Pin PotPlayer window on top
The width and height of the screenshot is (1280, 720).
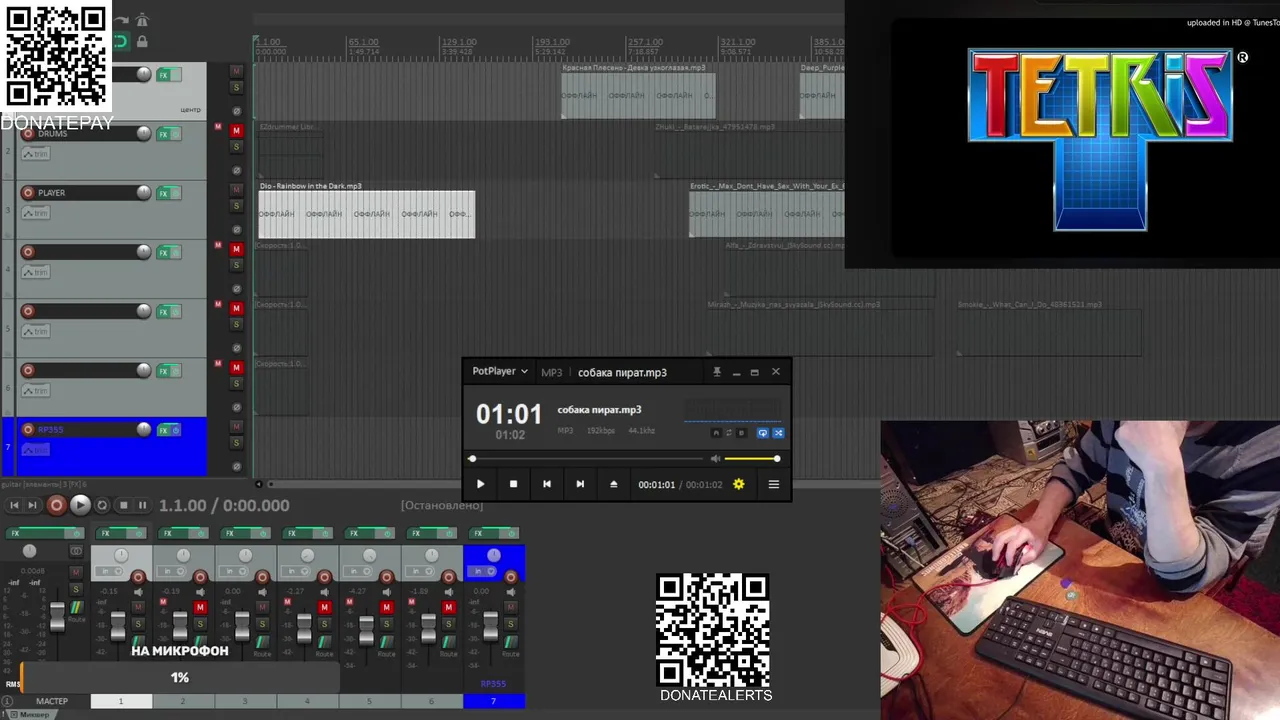716,372
